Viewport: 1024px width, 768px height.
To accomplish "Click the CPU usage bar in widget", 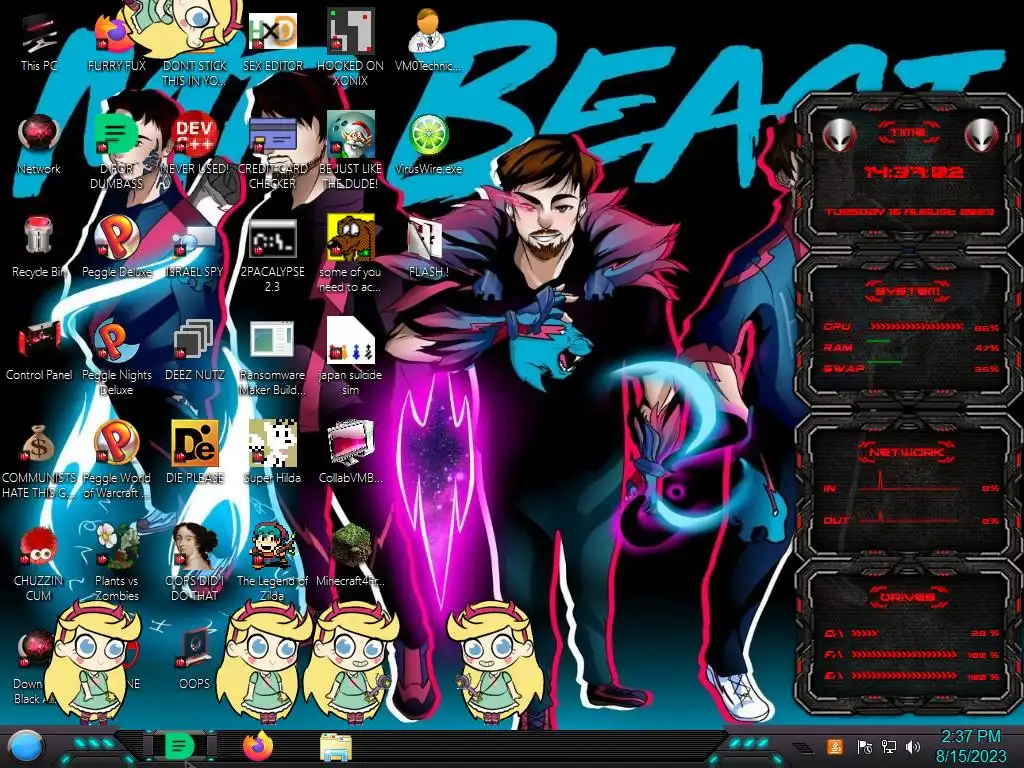I will (x=914, y=327).
